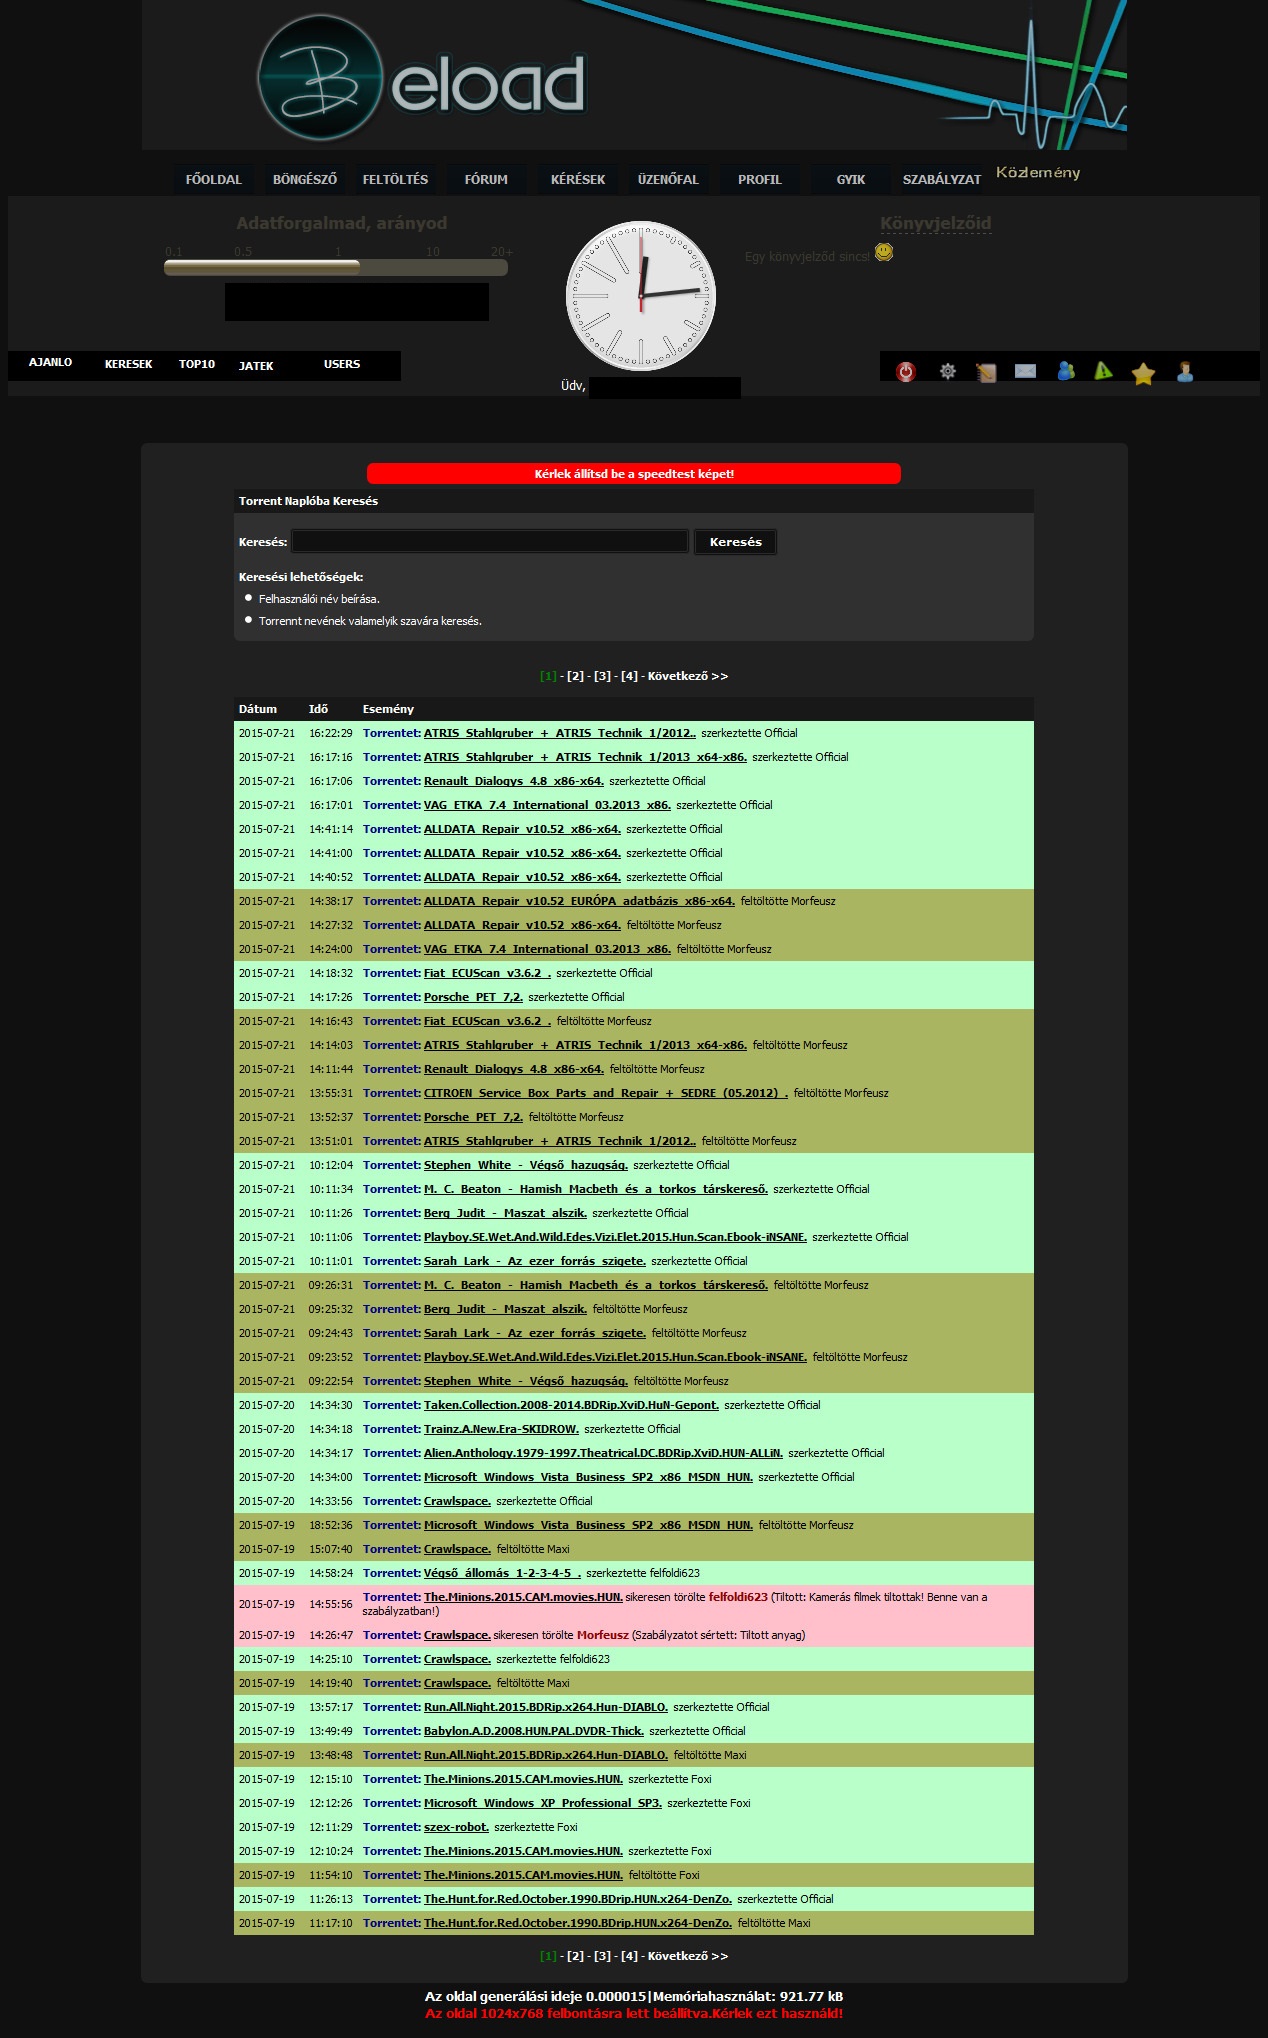Click the gold star bookmark icon
This screenshot has height=2038, width=1268.
pyautogui.click(x=1143, y=374)
